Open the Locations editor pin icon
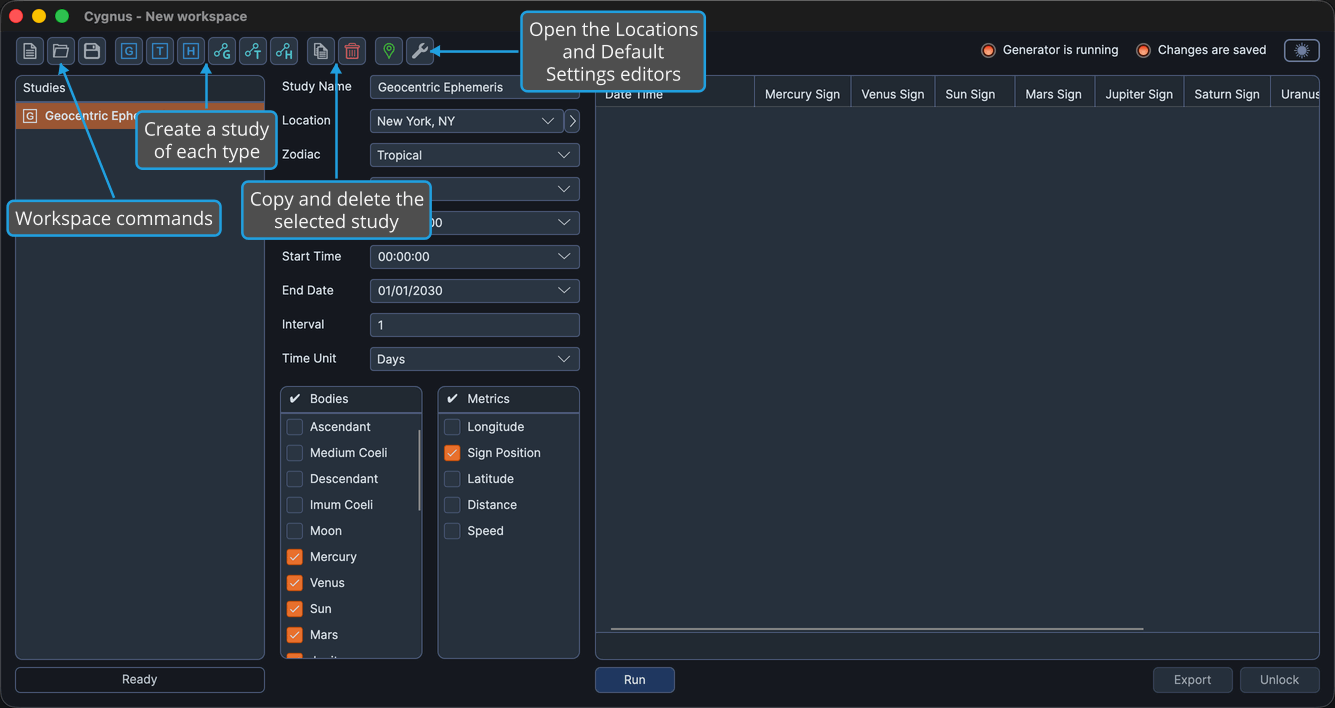Viewport: 1335px width, 708px height. 389,51
